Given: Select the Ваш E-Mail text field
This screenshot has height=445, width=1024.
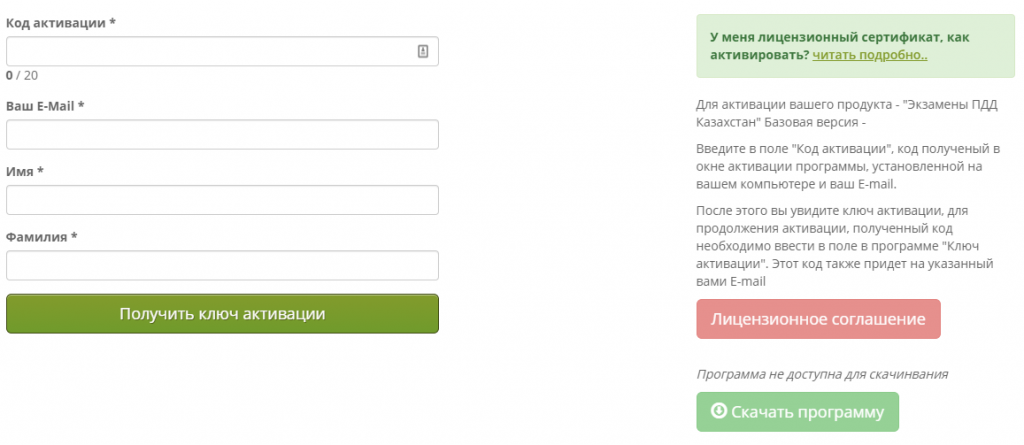Looking at the screenshot, I should (x=222, y=135).
